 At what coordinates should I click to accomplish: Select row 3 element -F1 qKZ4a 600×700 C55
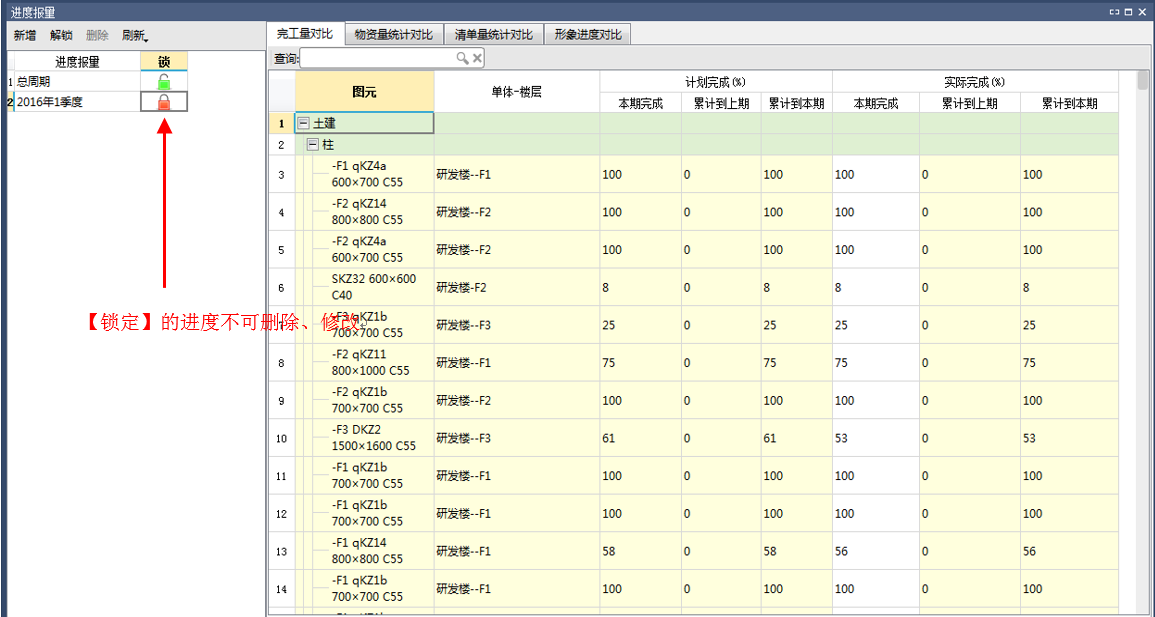point(366,174)
